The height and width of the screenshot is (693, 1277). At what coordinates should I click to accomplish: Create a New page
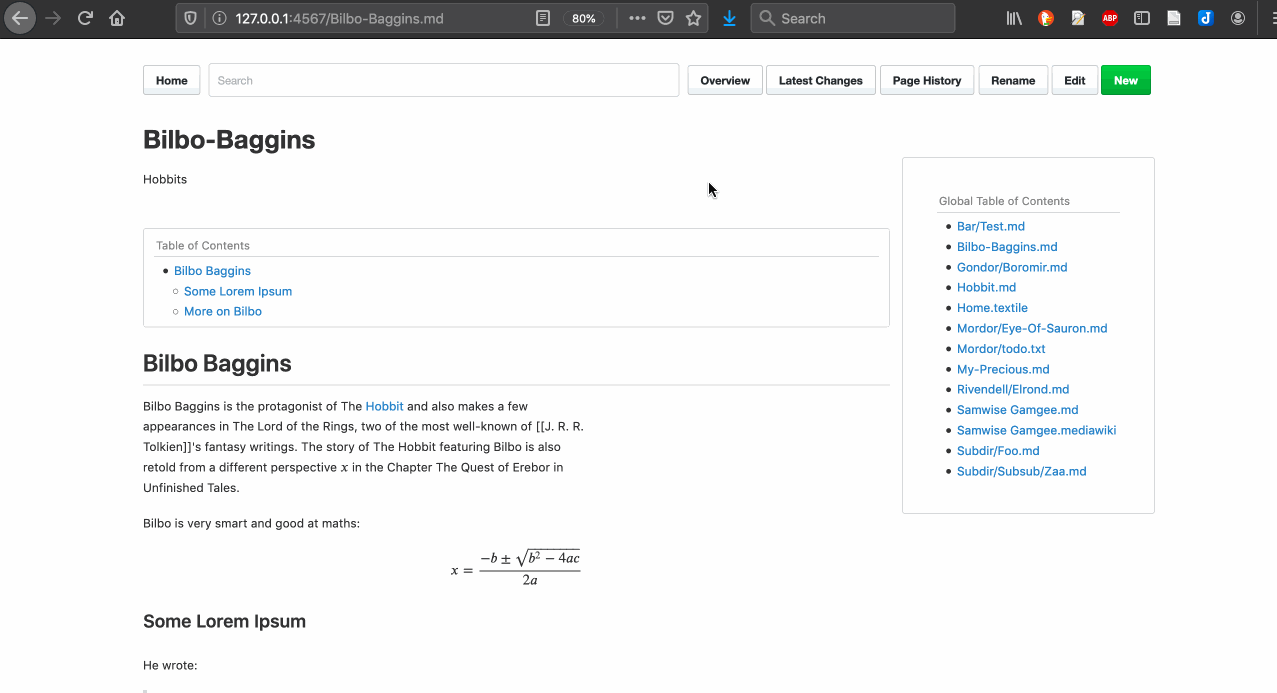click(x=1126, y=81)
